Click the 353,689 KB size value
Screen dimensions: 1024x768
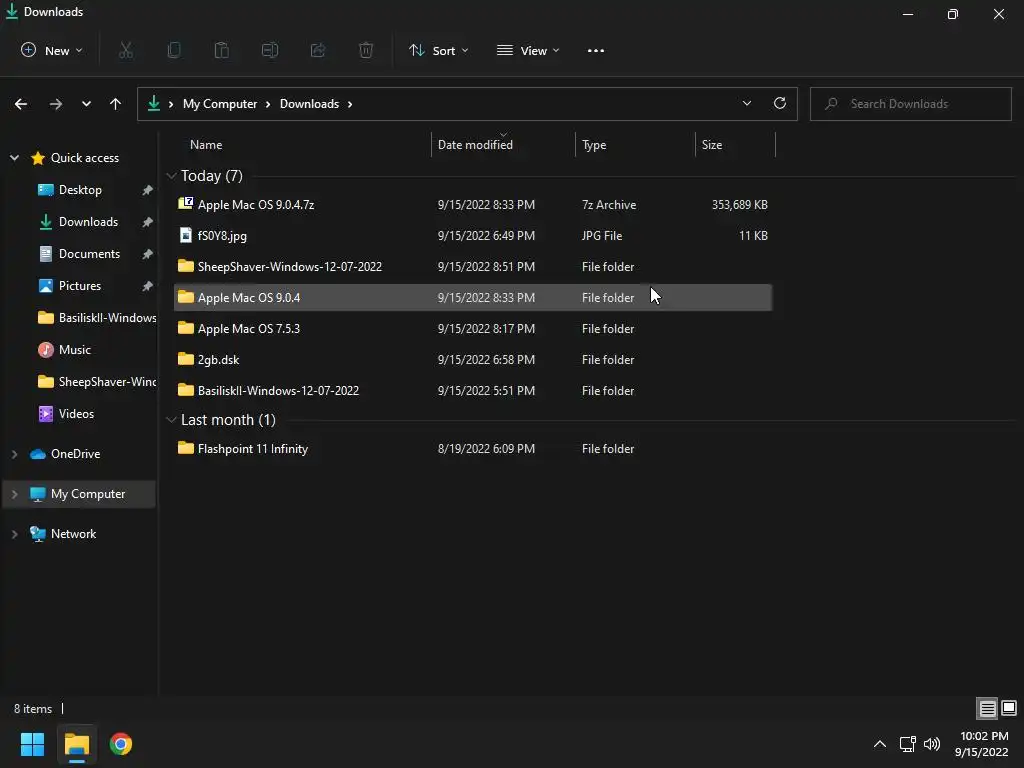coord(739,204)
